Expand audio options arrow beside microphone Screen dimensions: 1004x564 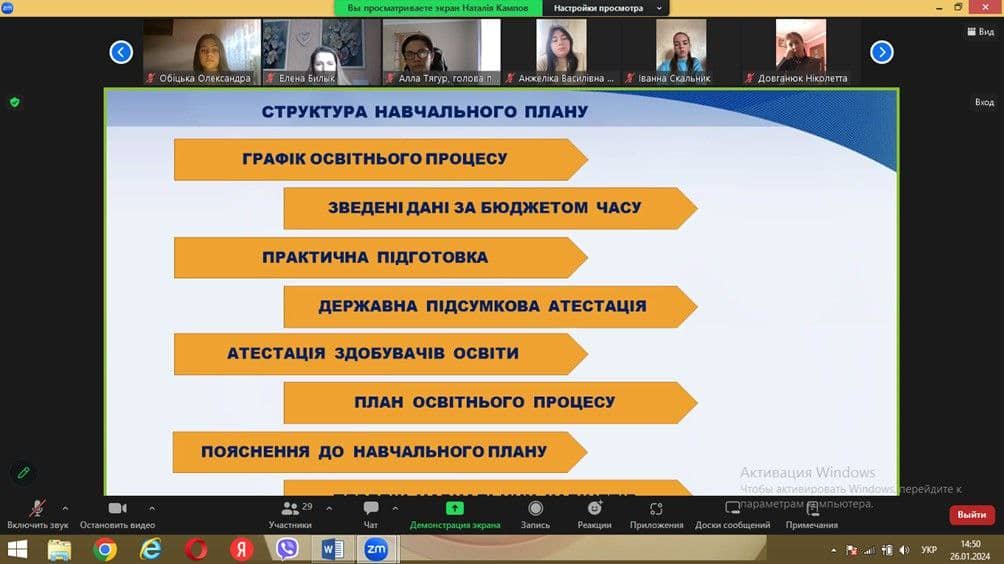[x=66, y=508]
